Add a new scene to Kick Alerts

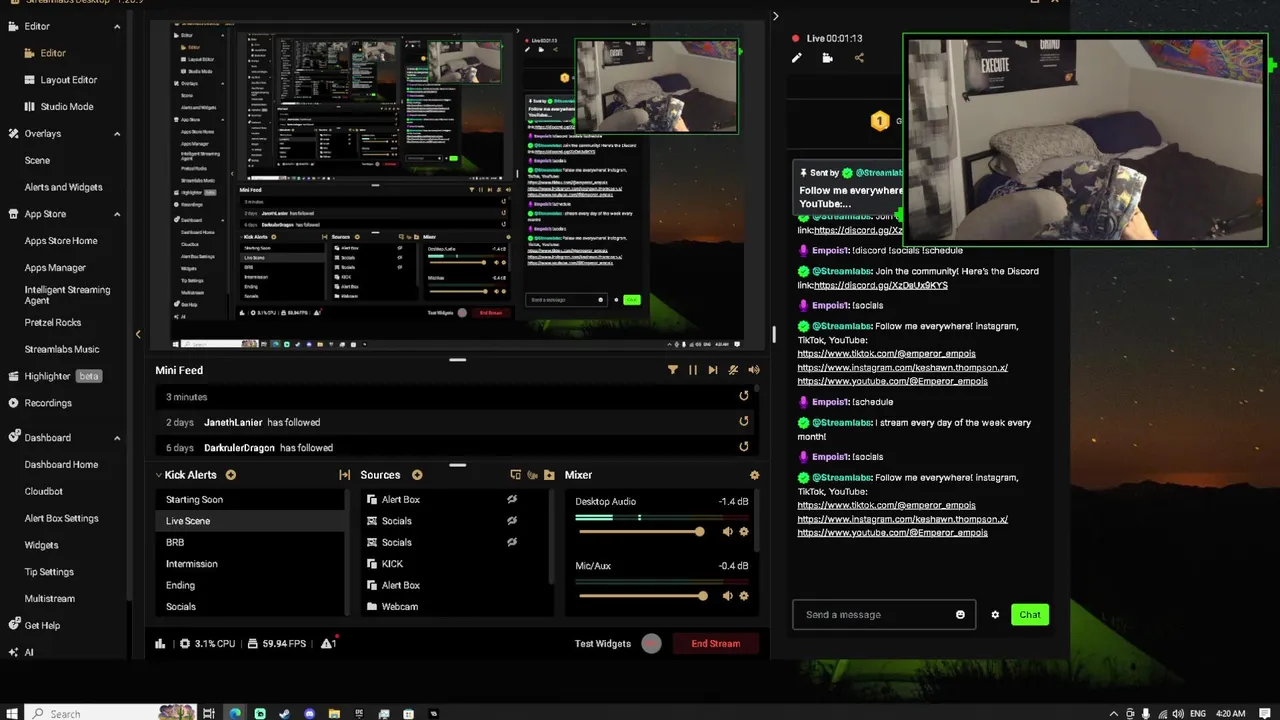(x=231, y=475)
